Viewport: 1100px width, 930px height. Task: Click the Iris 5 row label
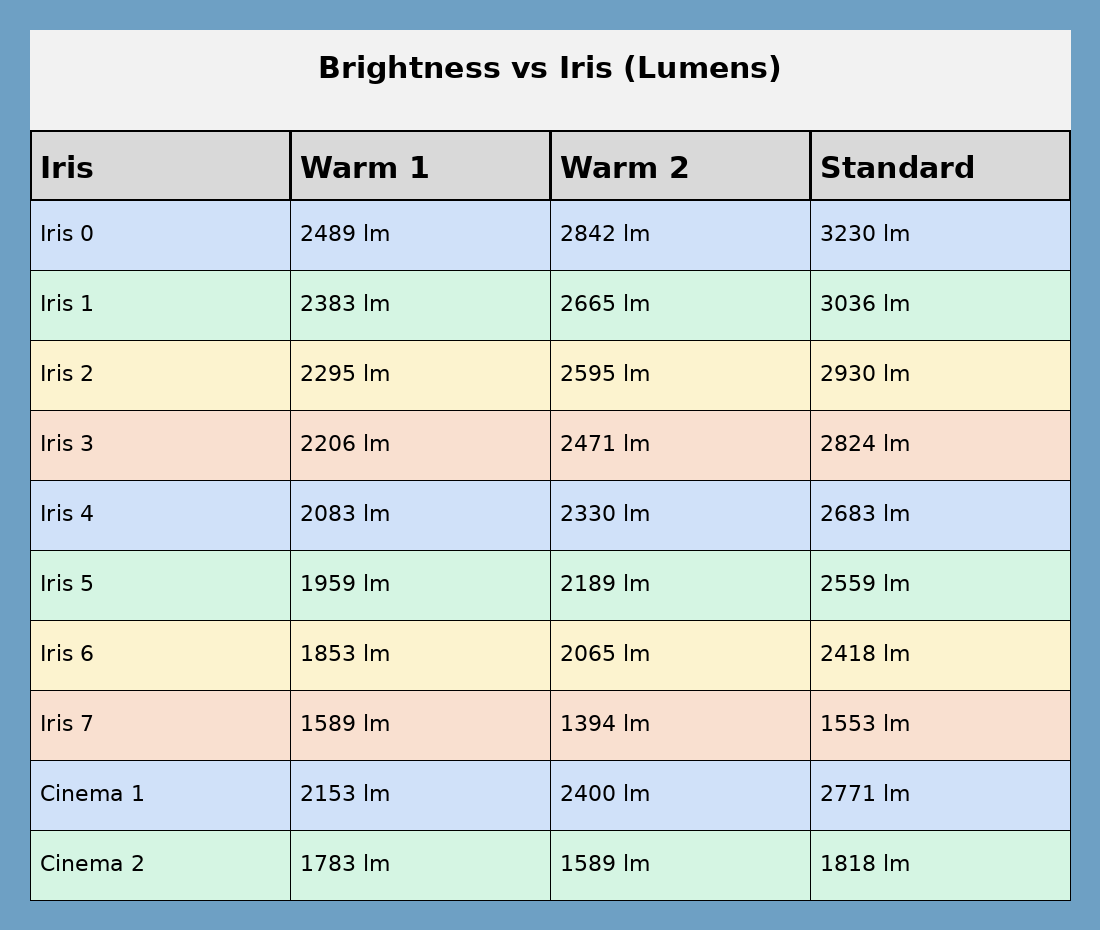coord(67,584)
